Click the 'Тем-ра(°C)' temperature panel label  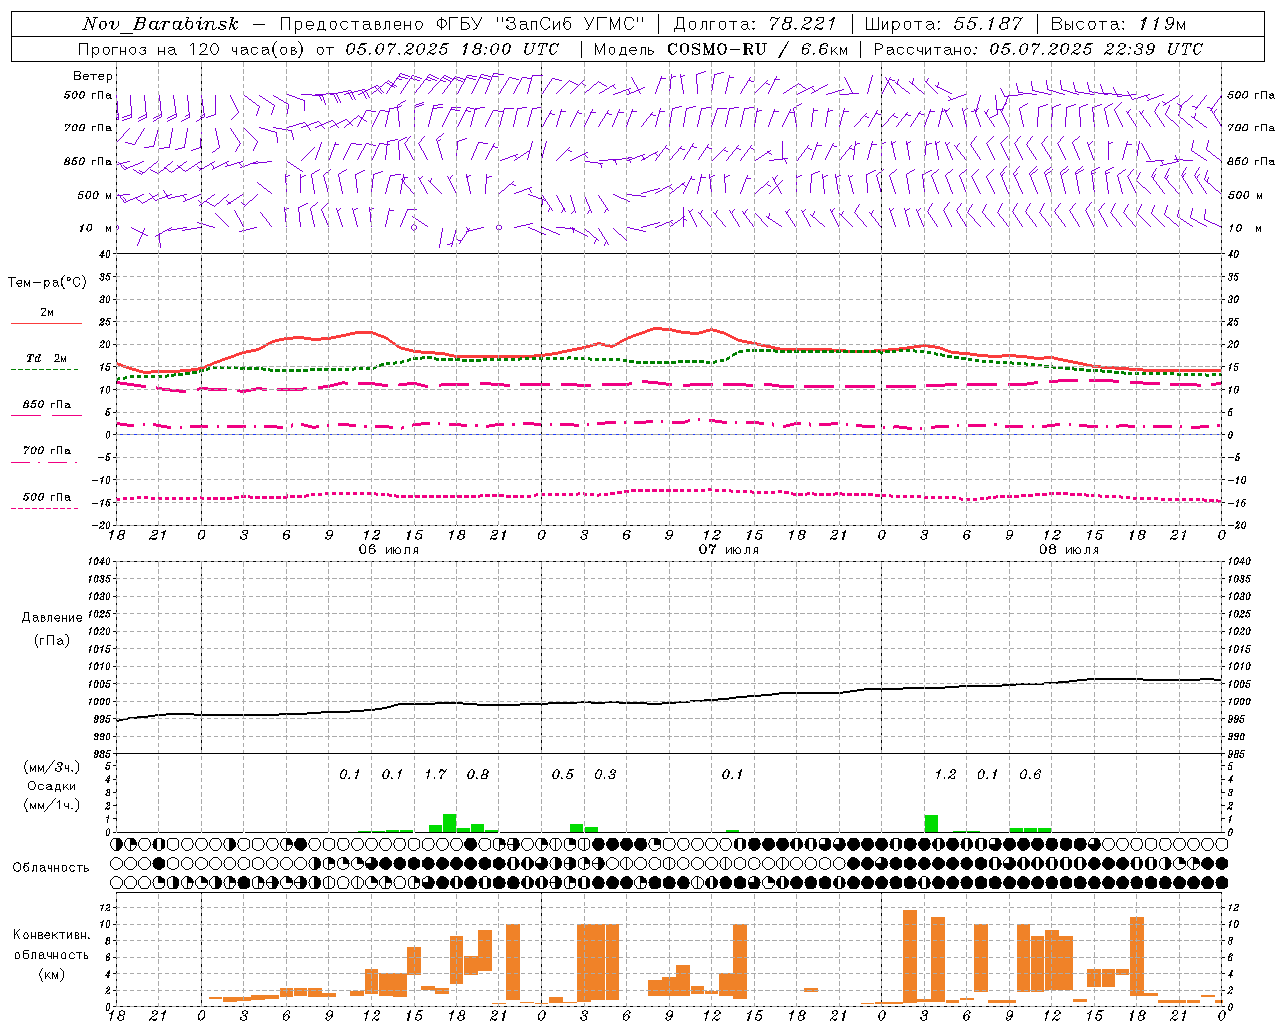pyautogui.click(x=48, y=283)
